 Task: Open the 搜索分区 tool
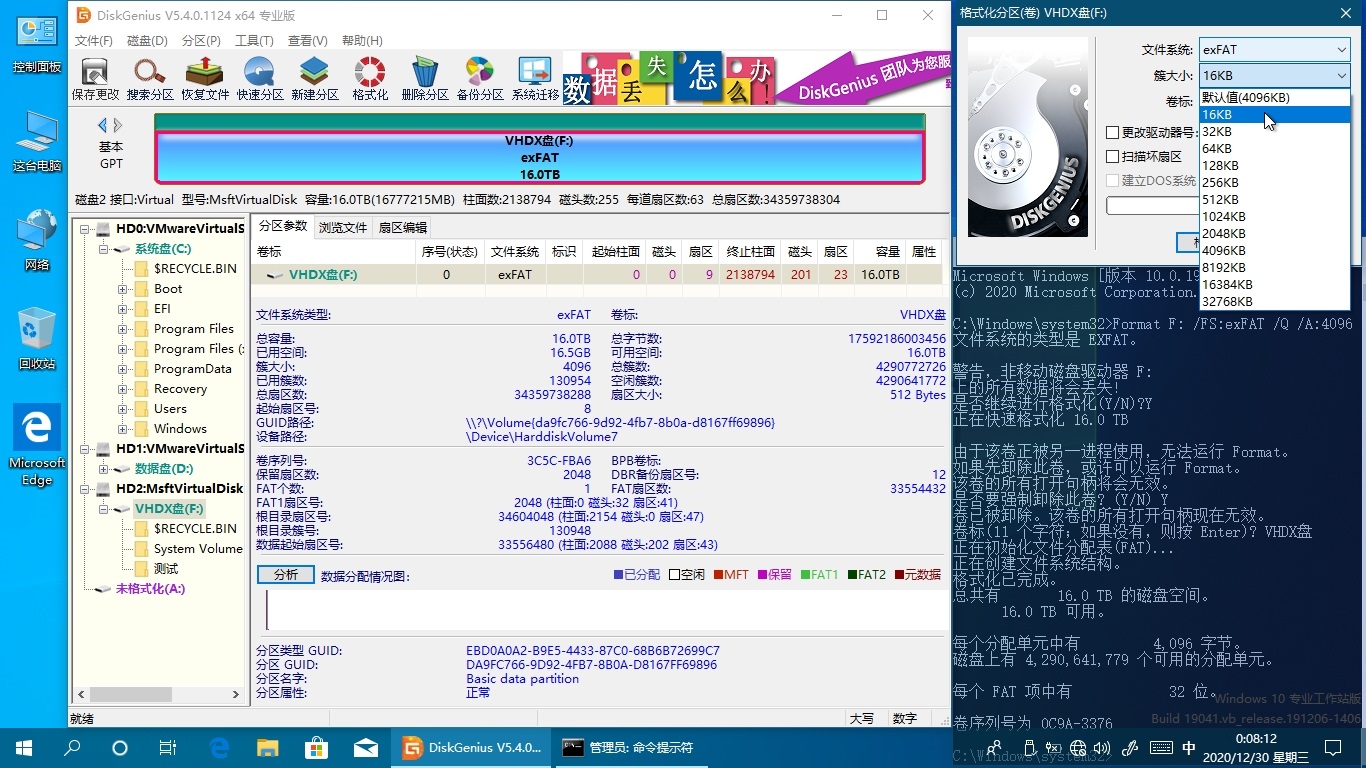click(x=150, y=79)
